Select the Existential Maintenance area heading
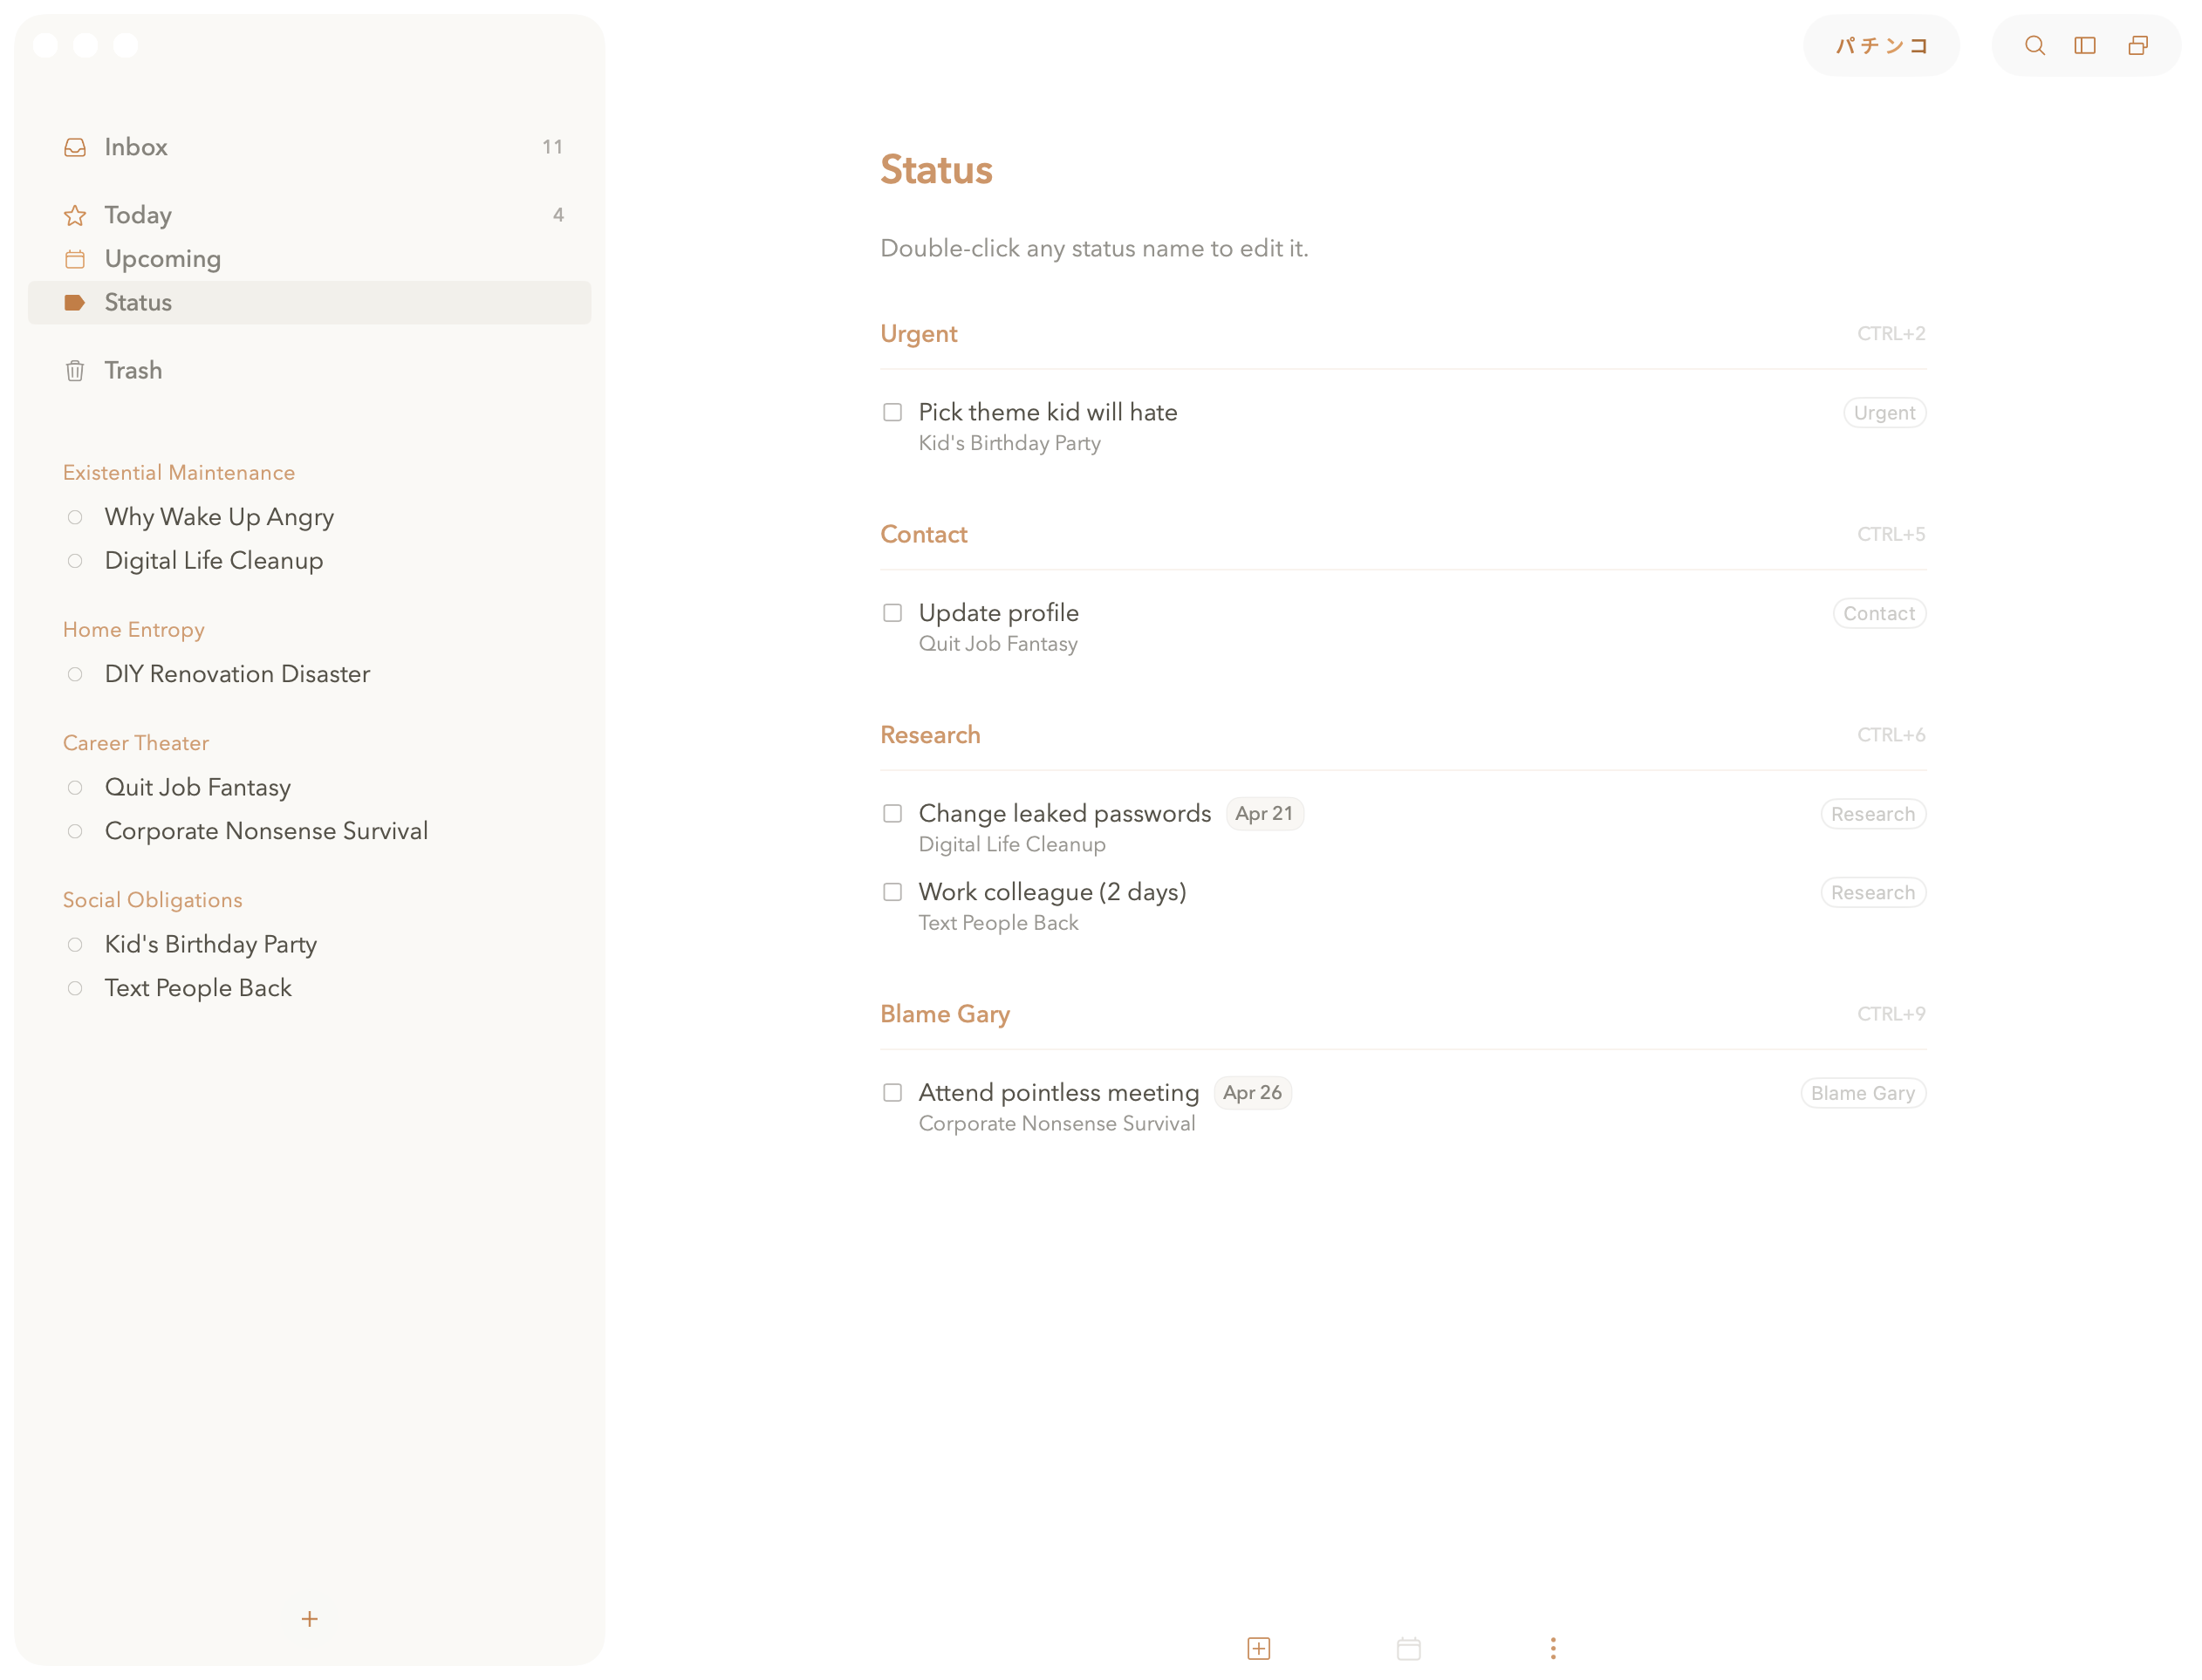The image size is (2202, 1680). coord(179,473)
